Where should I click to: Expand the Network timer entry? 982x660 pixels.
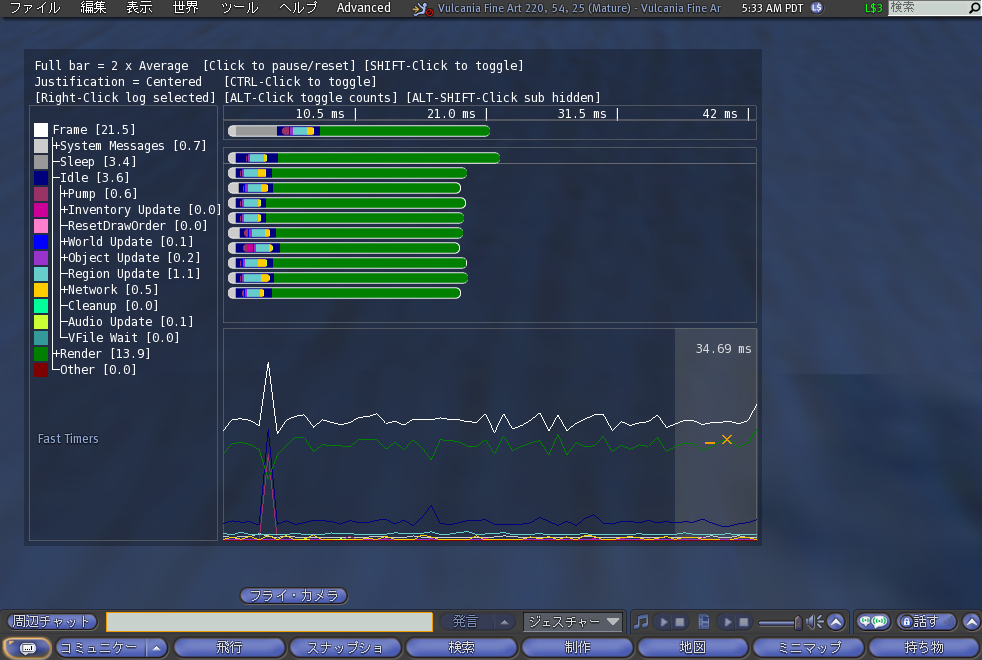65,290
